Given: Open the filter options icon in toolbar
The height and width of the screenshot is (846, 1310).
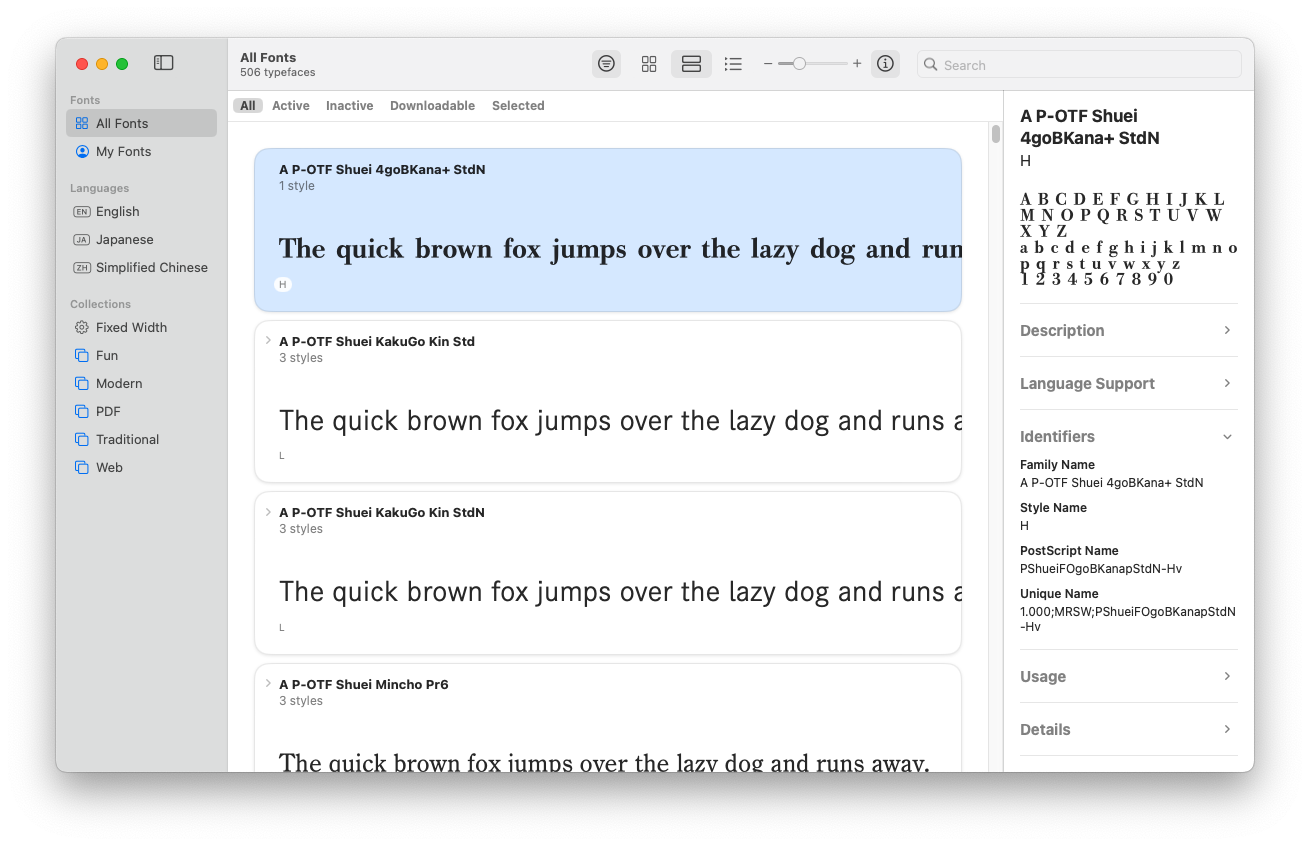Looking at the screenshot, I should tap(606, 64).
